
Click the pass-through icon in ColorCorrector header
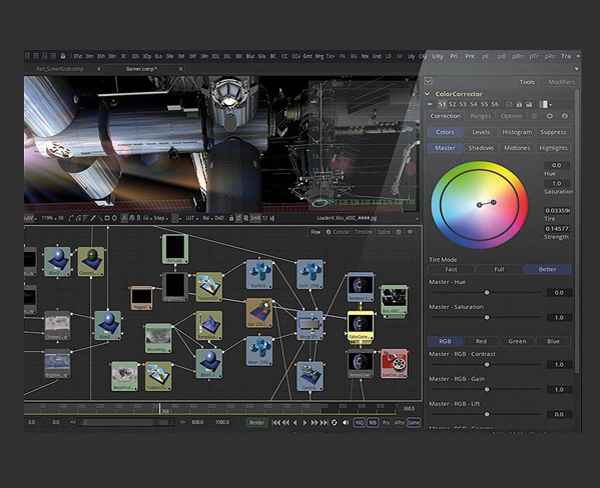coord(509,104)
